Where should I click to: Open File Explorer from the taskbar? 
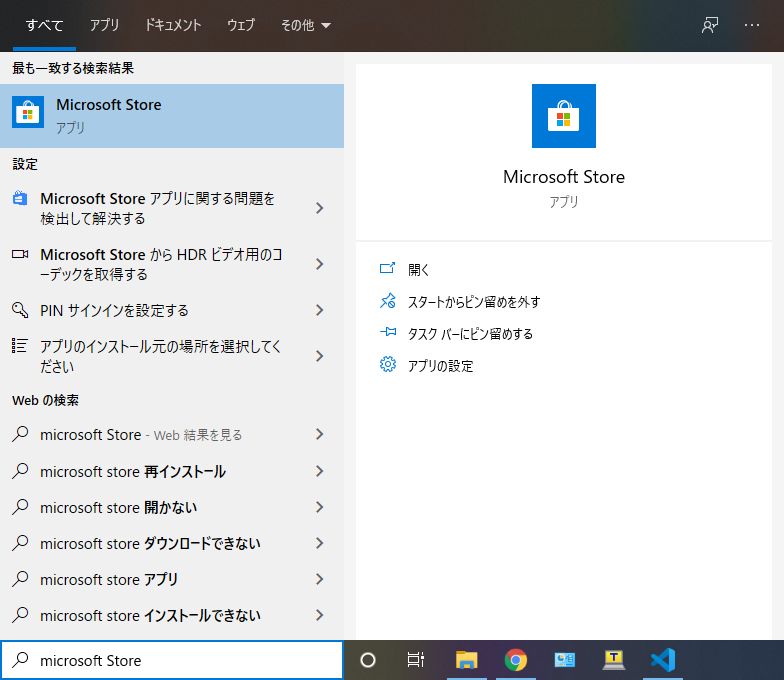point(466,660)
